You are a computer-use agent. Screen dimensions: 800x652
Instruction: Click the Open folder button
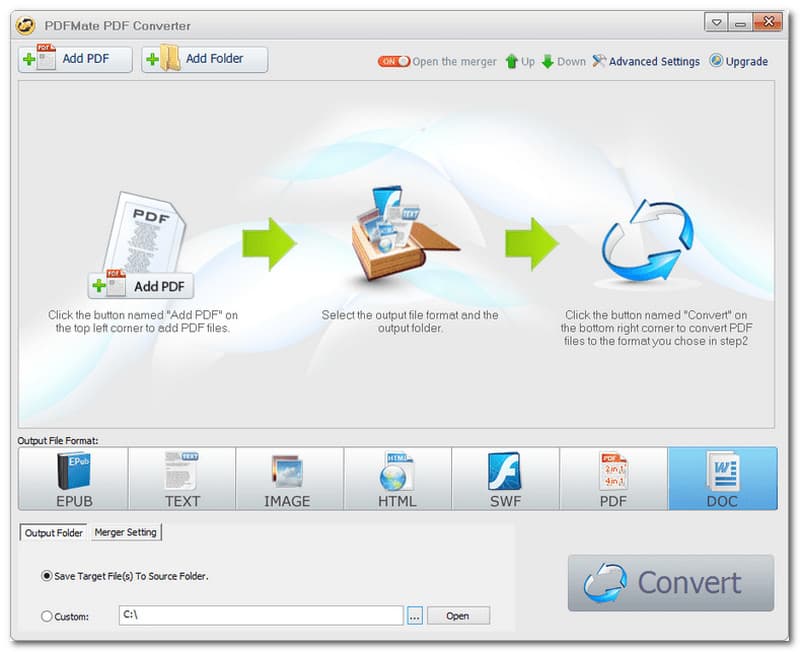click(458, 616)
